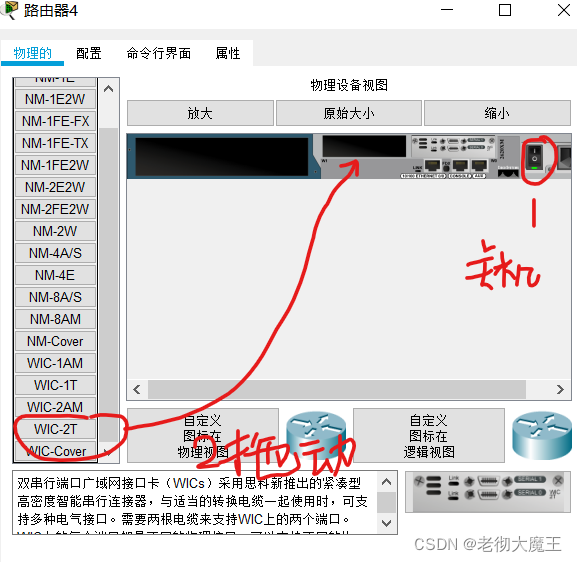Select the WIC-Cover module
The height and width of the screenshot is (562, 577).
[55, 451]
